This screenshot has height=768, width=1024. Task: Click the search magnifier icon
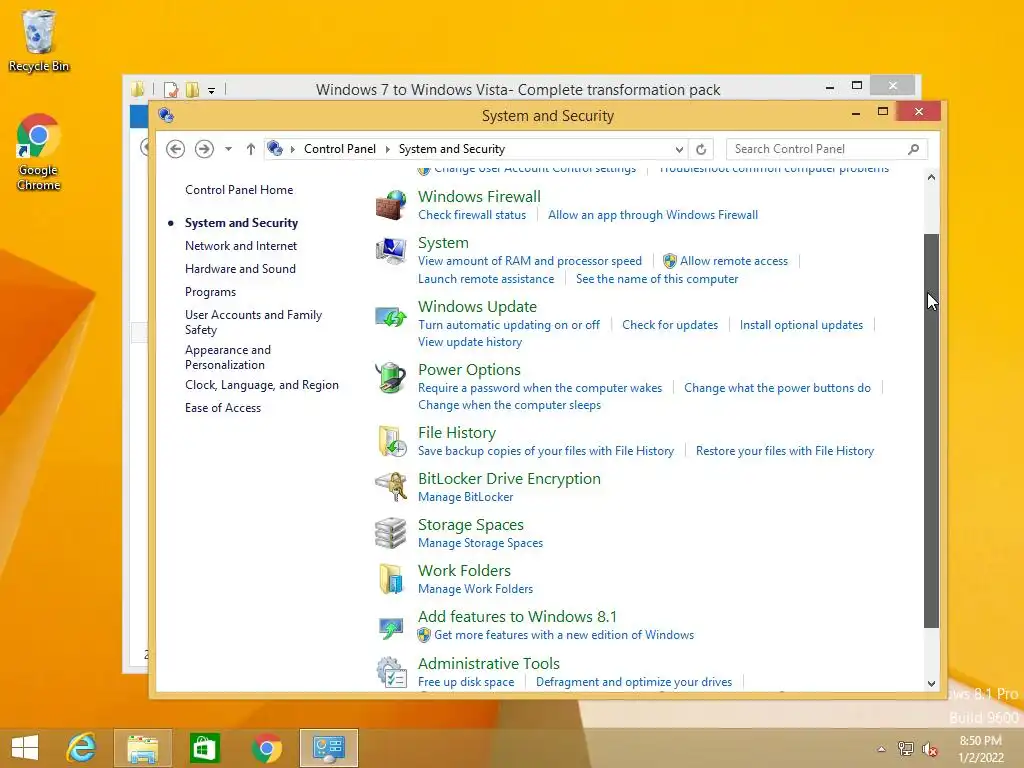[x=913, y=149]
